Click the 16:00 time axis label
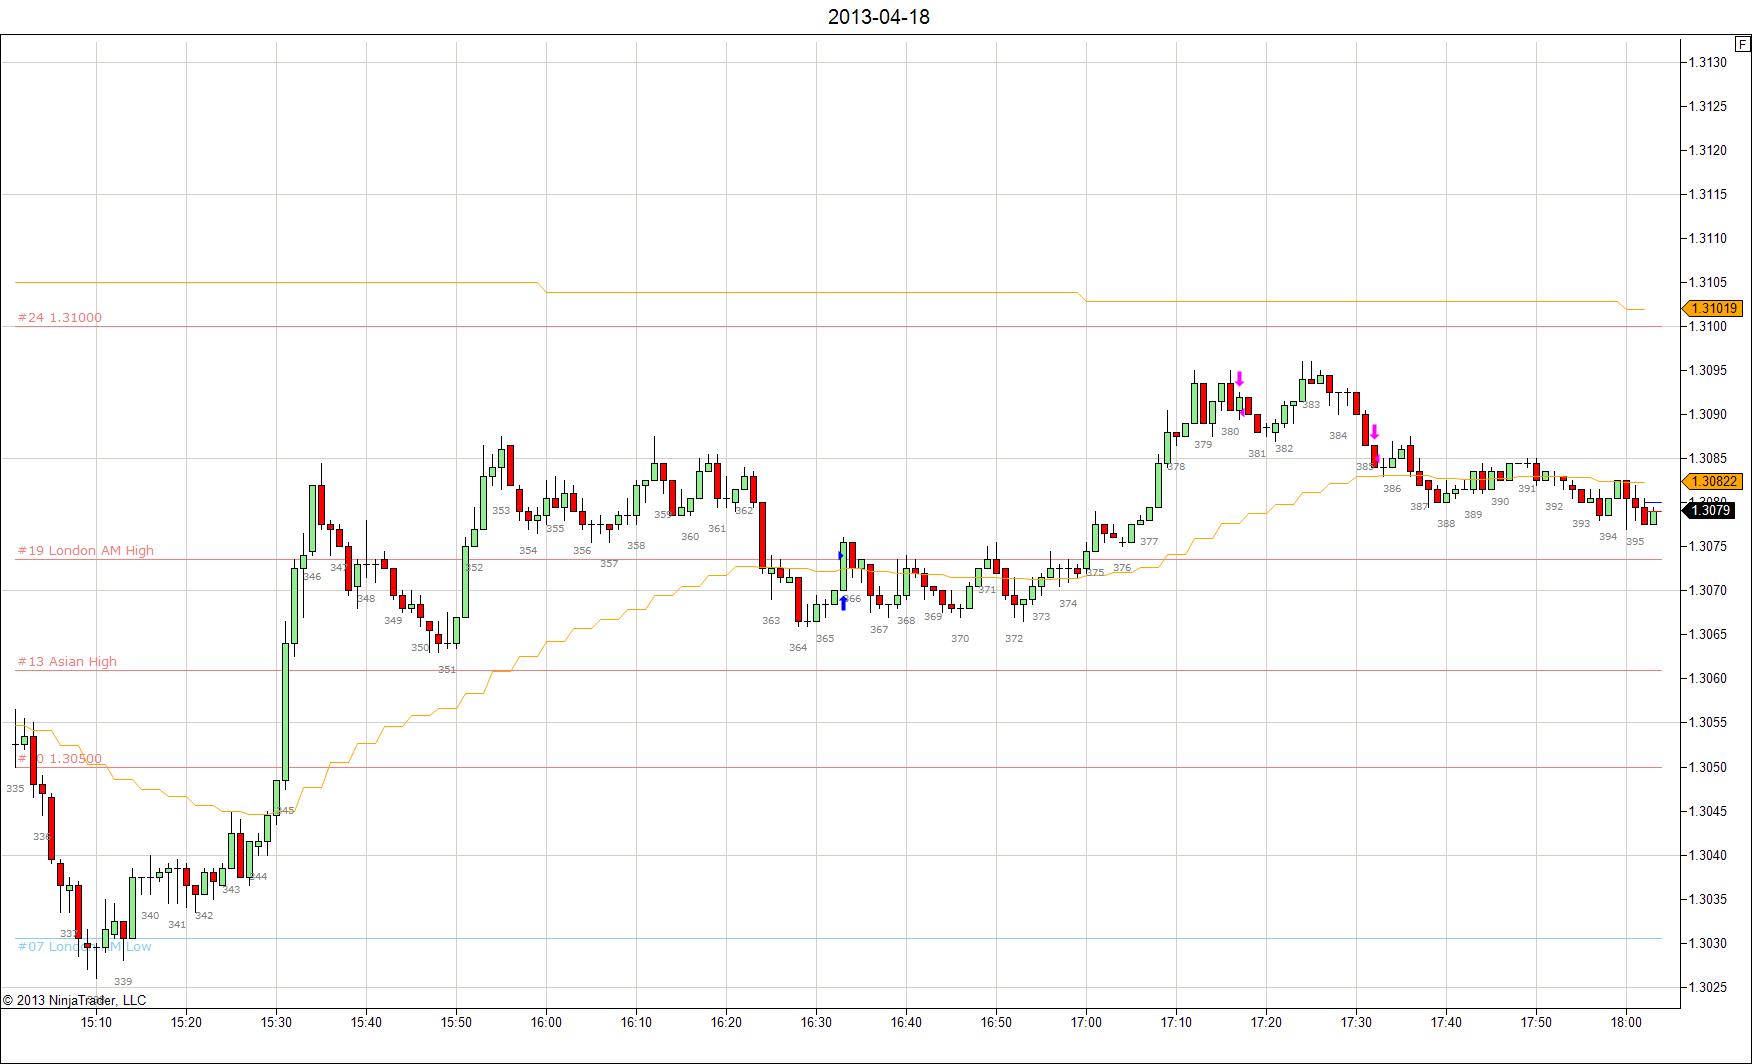1752x1064 pixels. (x=546, y=1022)
